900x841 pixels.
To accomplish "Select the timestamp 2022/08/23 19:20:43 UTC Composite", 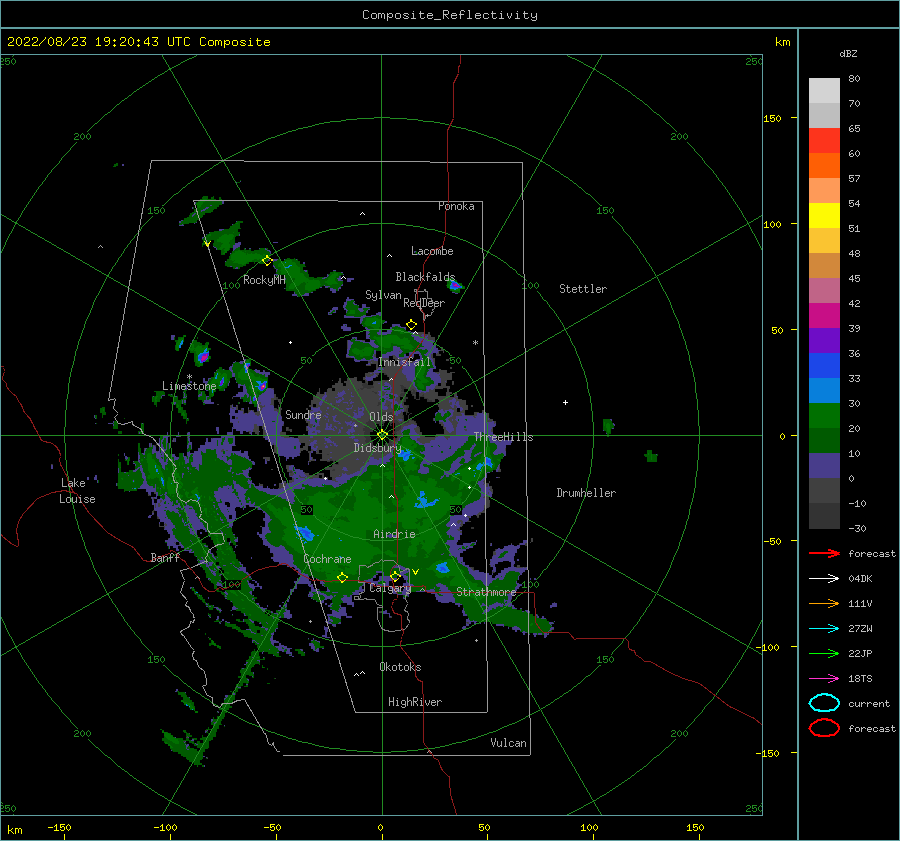I will (x=138, y=42).
